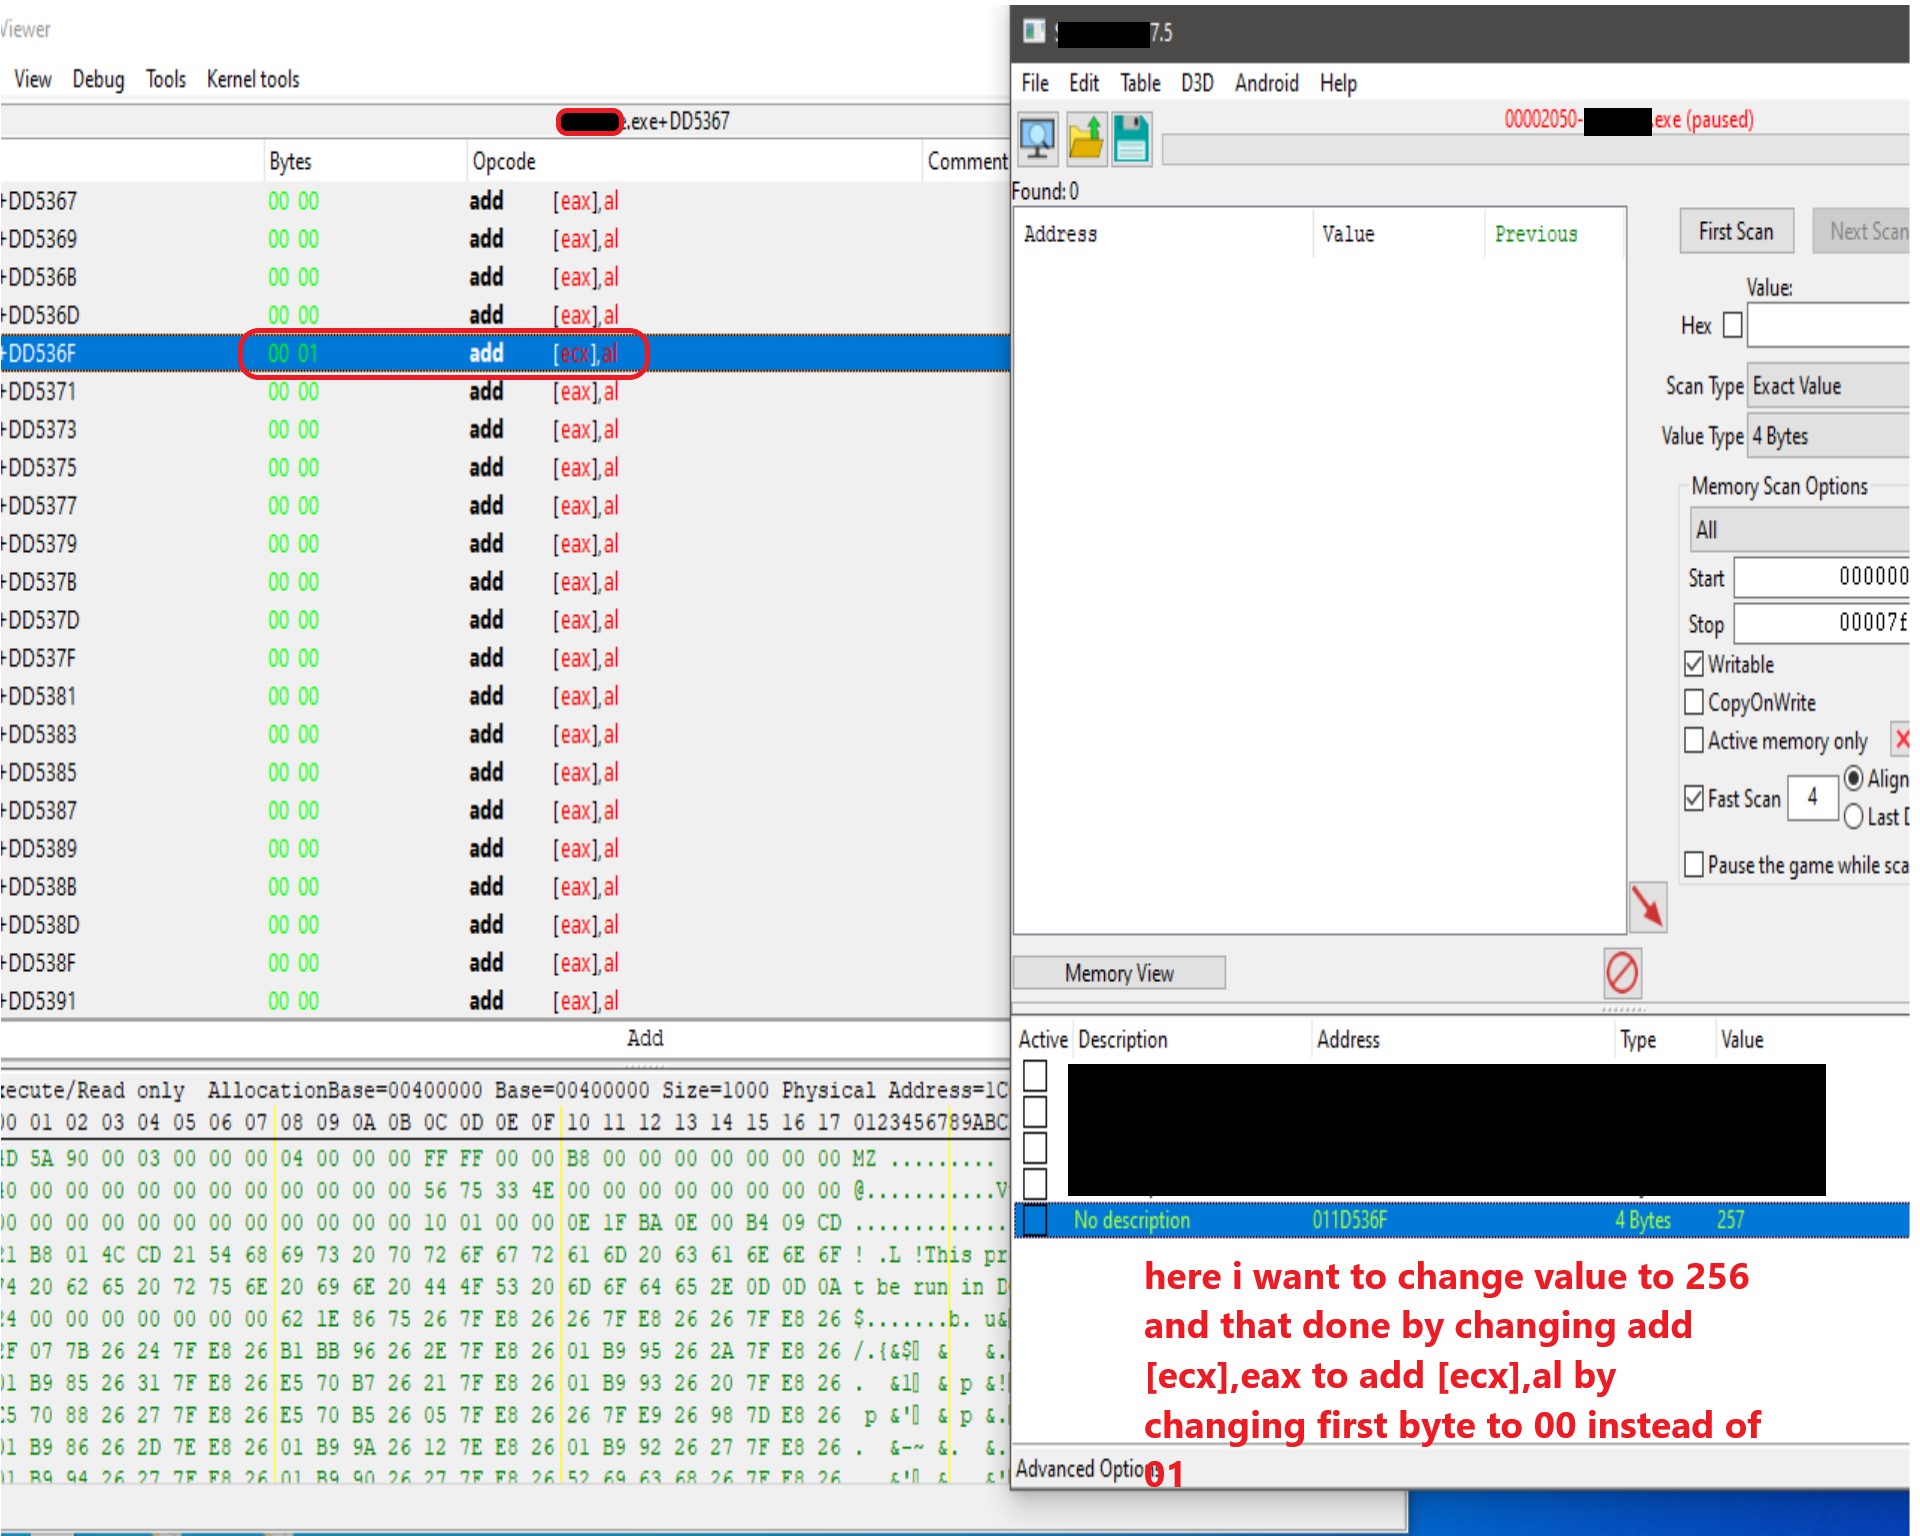1920x1536 pixels.
Task: Expand the memory region All dropdown
Action: tap(1800, 530)
